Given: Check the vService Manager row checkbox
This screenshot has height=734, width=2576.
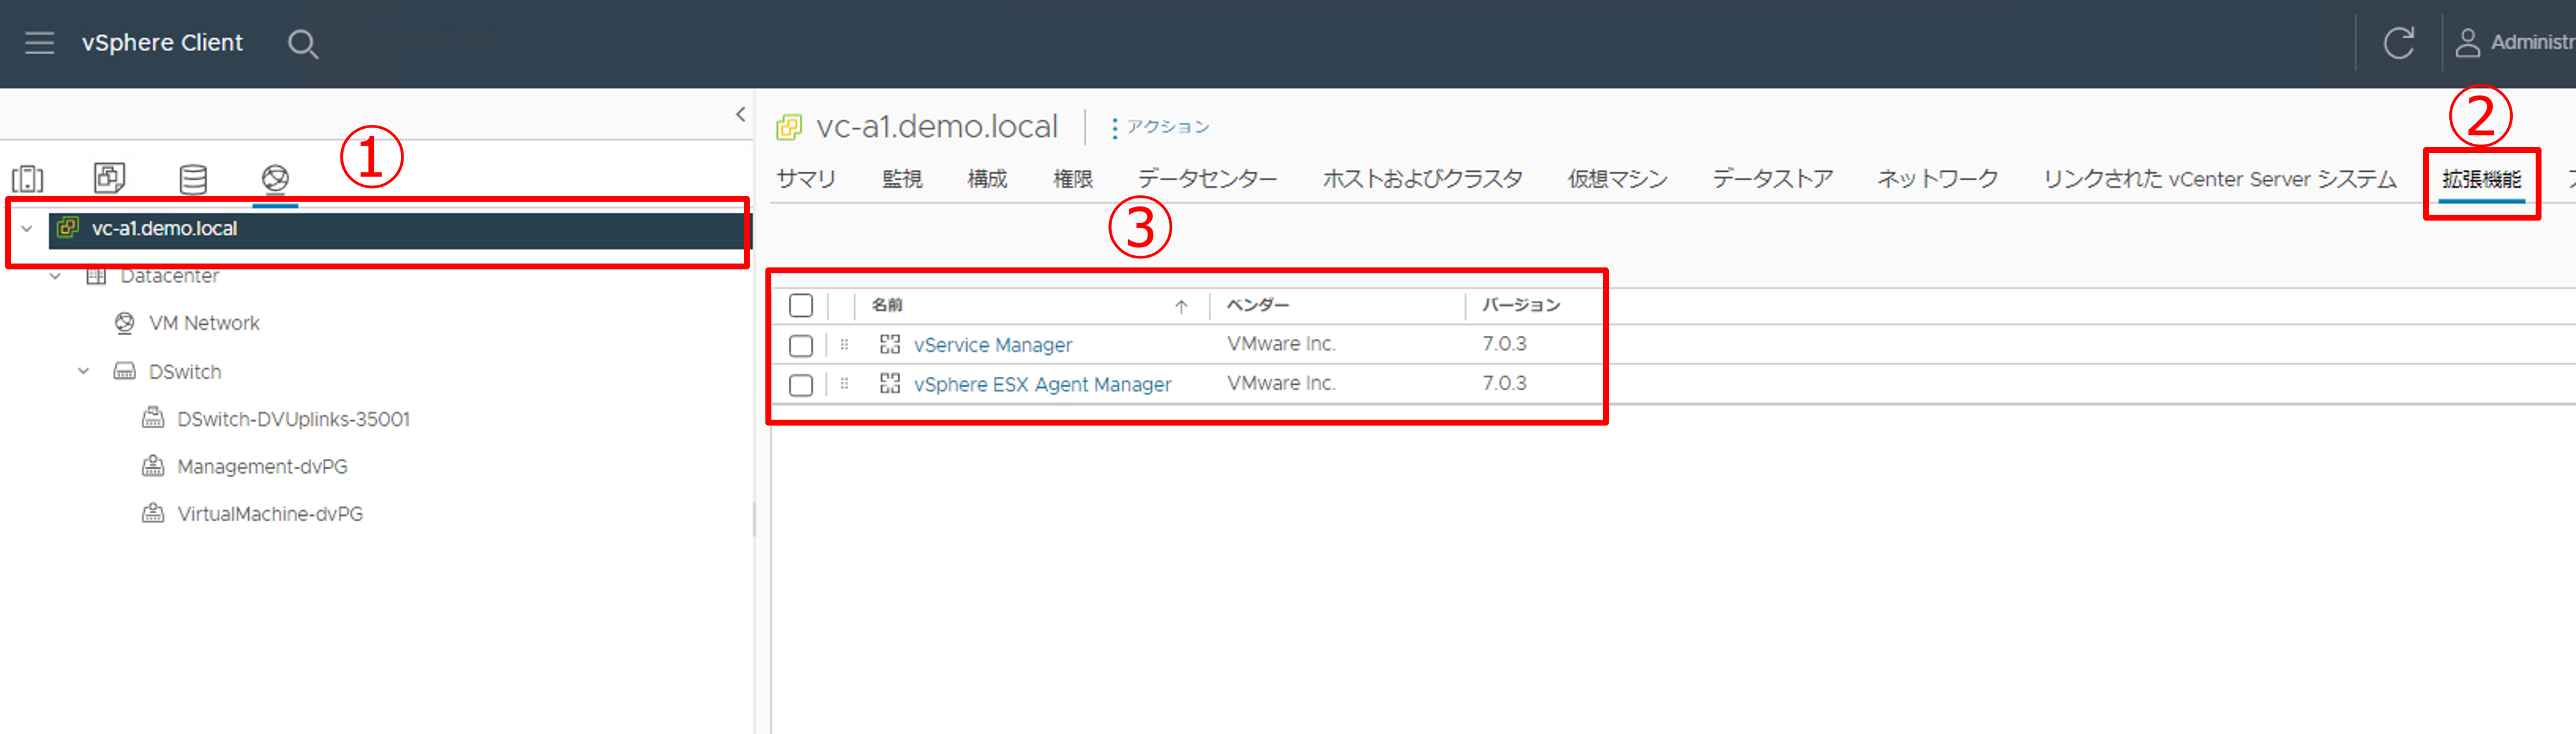Looking at the screenshot, I should (x=800, y=345).
